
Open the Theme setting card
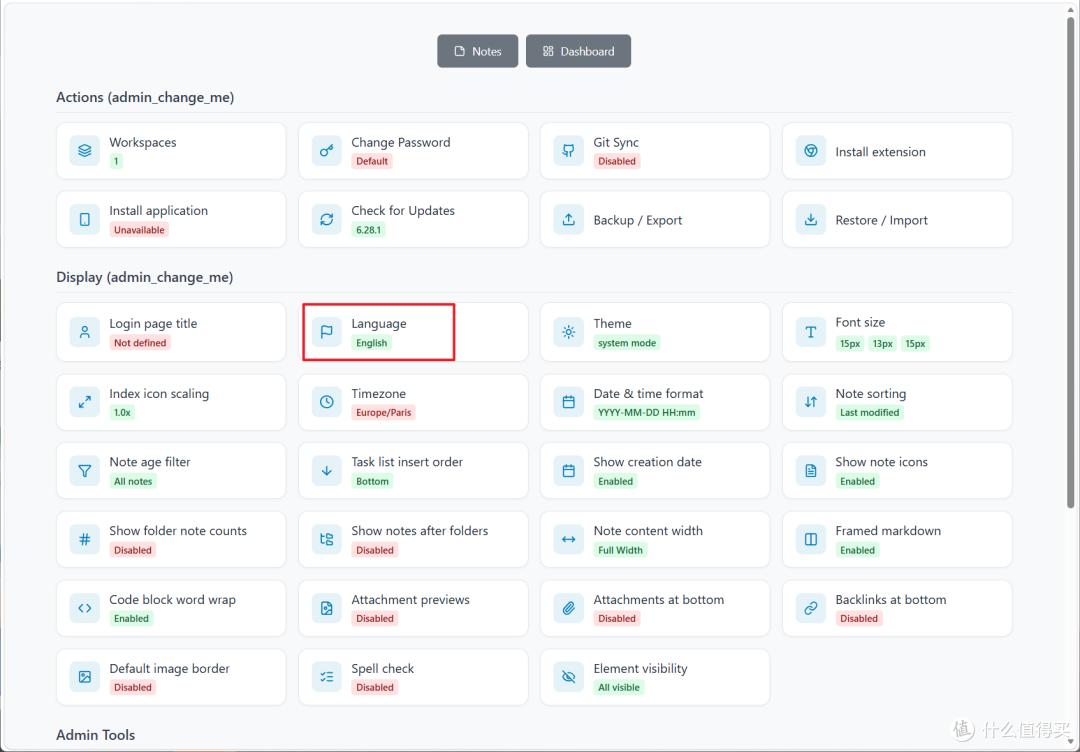655,332
